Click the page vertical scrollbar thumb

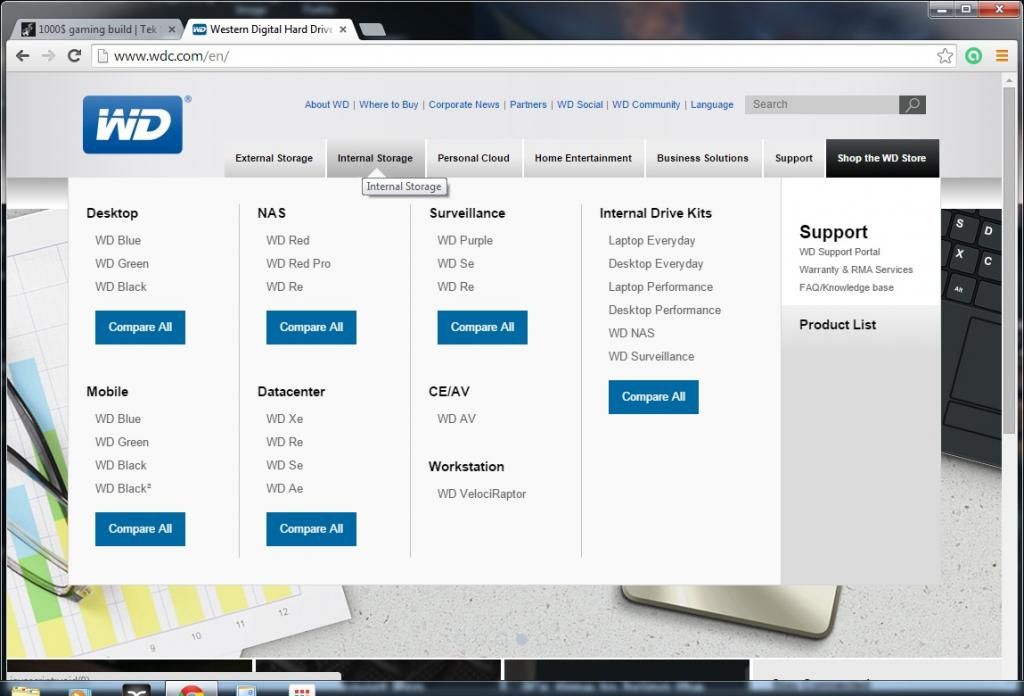[x=1009, y=261]
